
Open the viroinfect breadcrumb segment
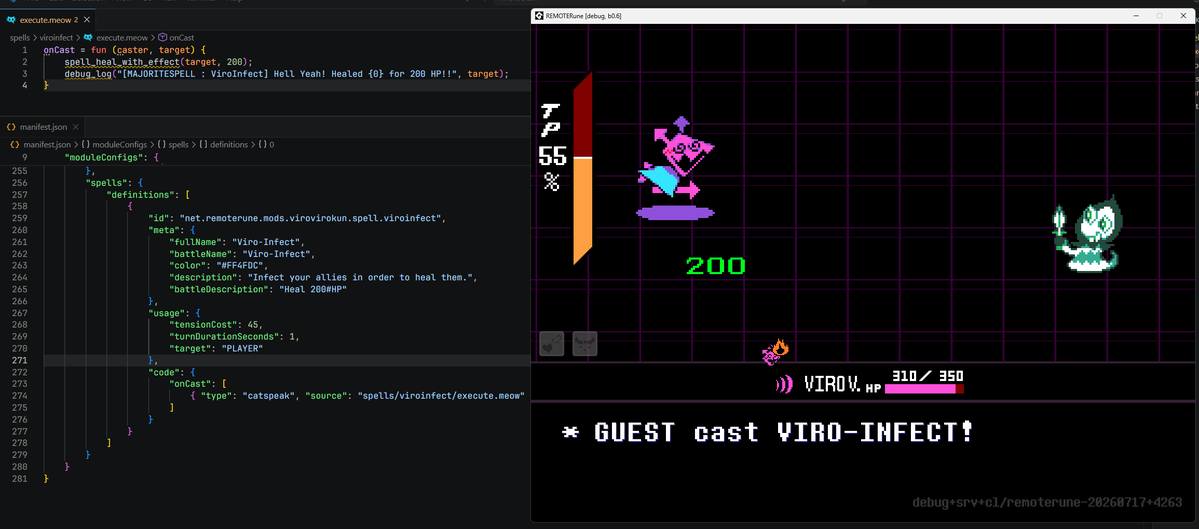click(57, 37)
